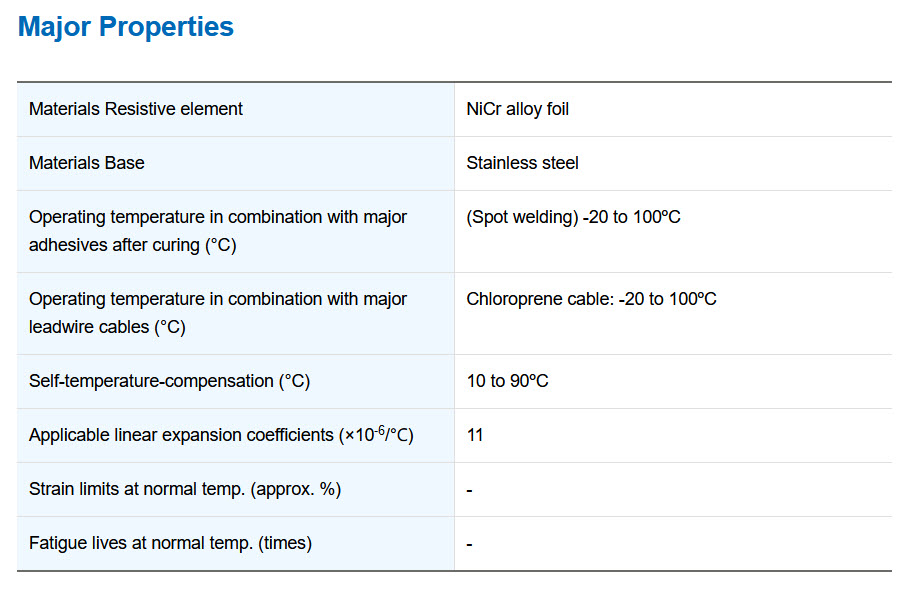
Task: Click the Self-temperature-compensation label
Action: [169, 381]
